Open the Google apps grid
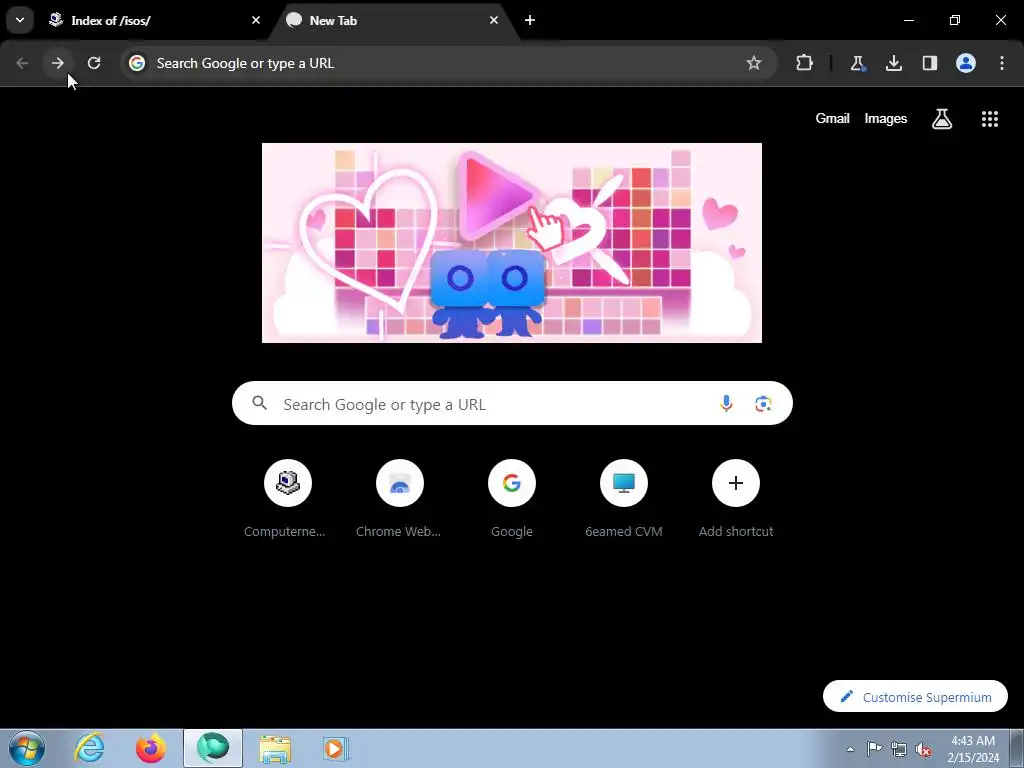1024x768 pixels. tap(990, 119)
